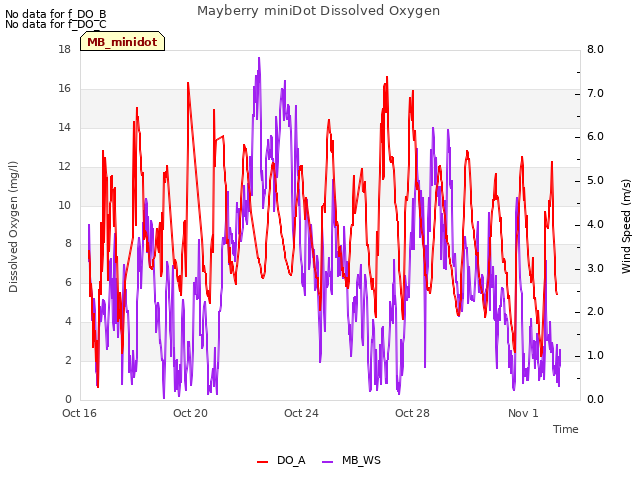Click the red DO_A legend swatch

[262, 462]
